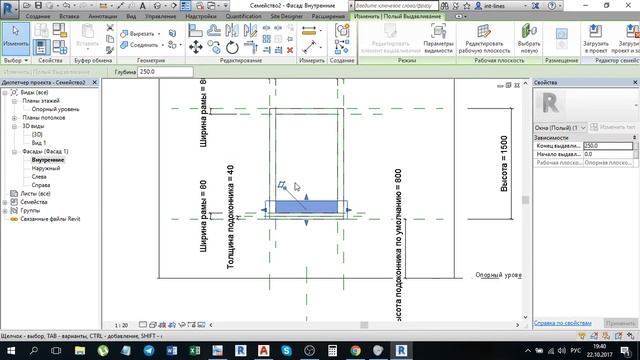Click the Конец выдавливания value field

[608, 146]
